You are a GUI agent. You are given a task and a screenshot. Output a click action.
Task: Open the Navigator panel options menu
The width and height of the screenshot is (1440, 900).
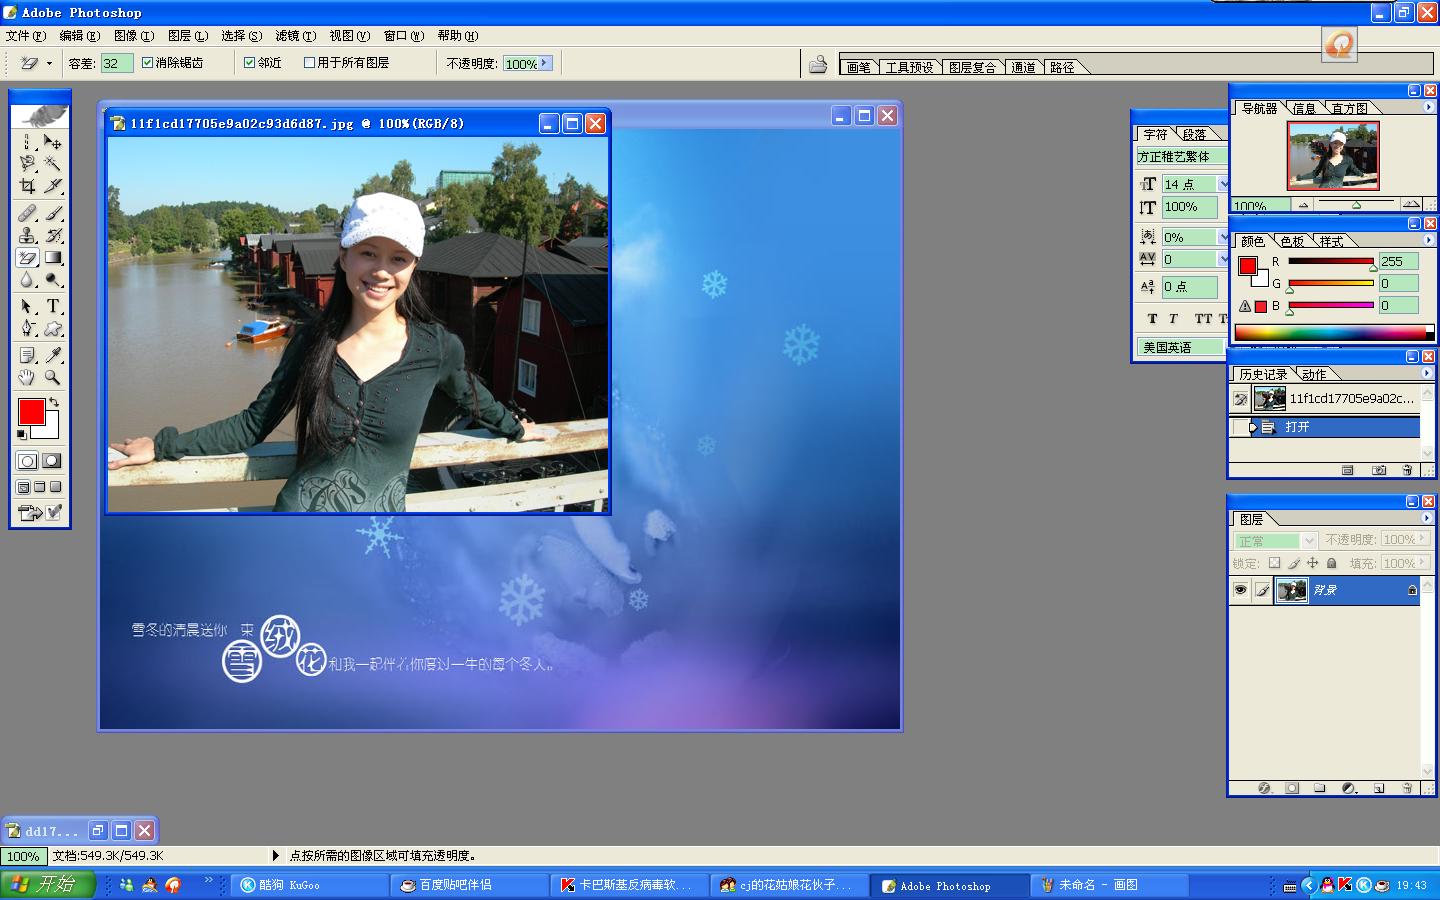(1428, 107)
